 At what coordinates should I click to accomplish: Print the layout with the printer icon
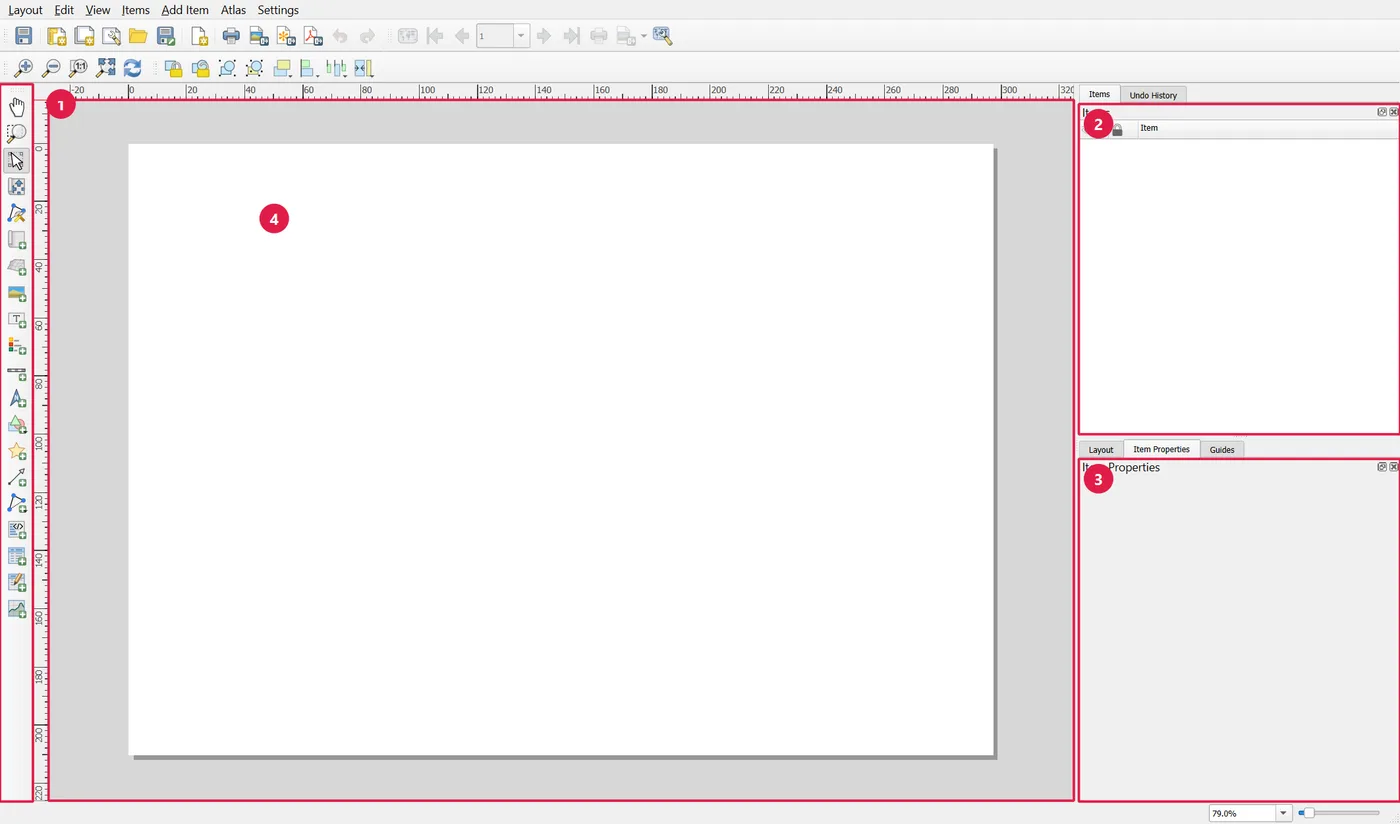click(x=231, y=36)
